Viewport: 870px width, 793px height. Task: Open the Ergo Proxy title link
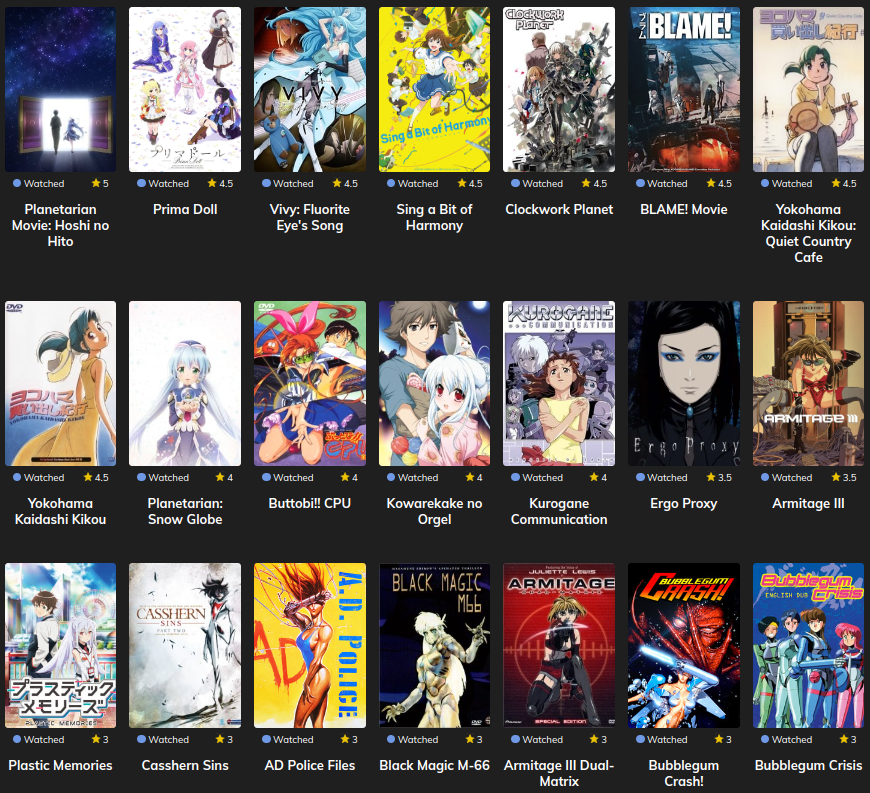pyautogui.click(x=684, y=503)
